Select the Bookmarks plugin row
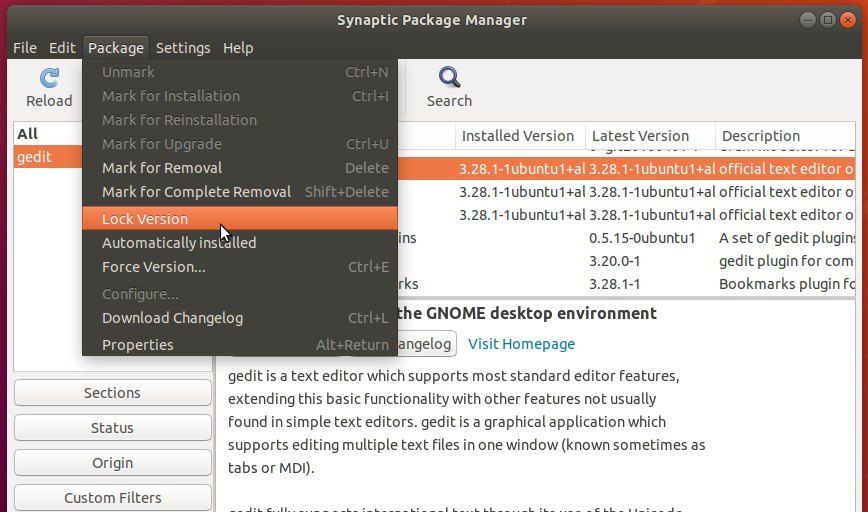 626,284
